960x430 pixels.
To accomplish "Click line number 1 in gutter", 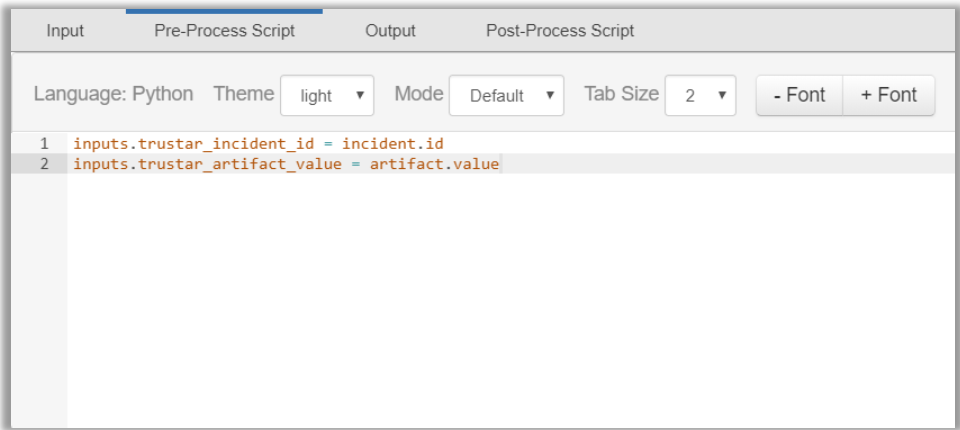I will (x=44, y=144).
